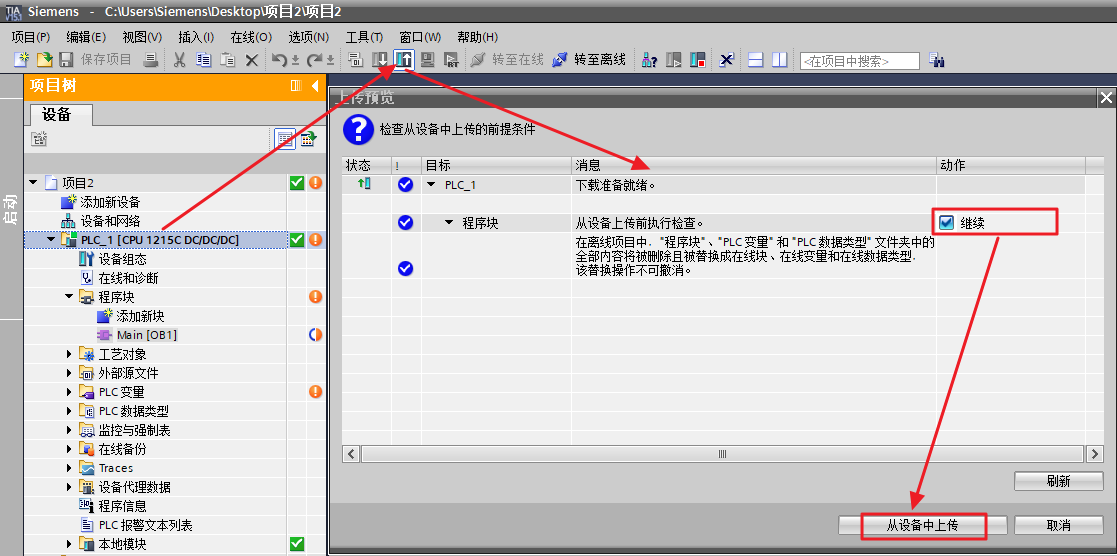The image size is (1117, 556).
Task: Close the 上传预览 dialog
Action: (x=1106, y=98)
